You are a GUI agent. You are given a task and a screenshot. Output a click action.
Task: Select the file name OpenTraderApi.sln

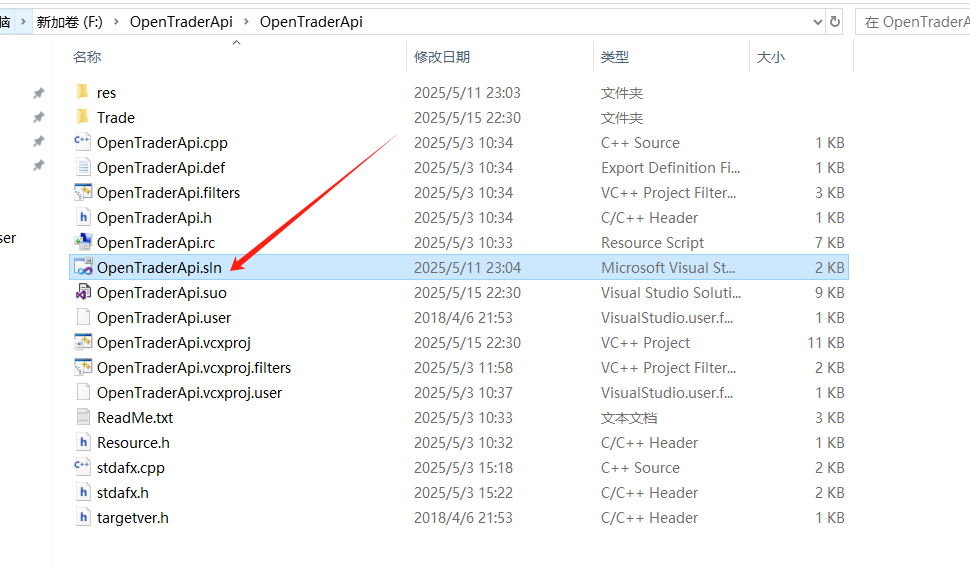159,267
